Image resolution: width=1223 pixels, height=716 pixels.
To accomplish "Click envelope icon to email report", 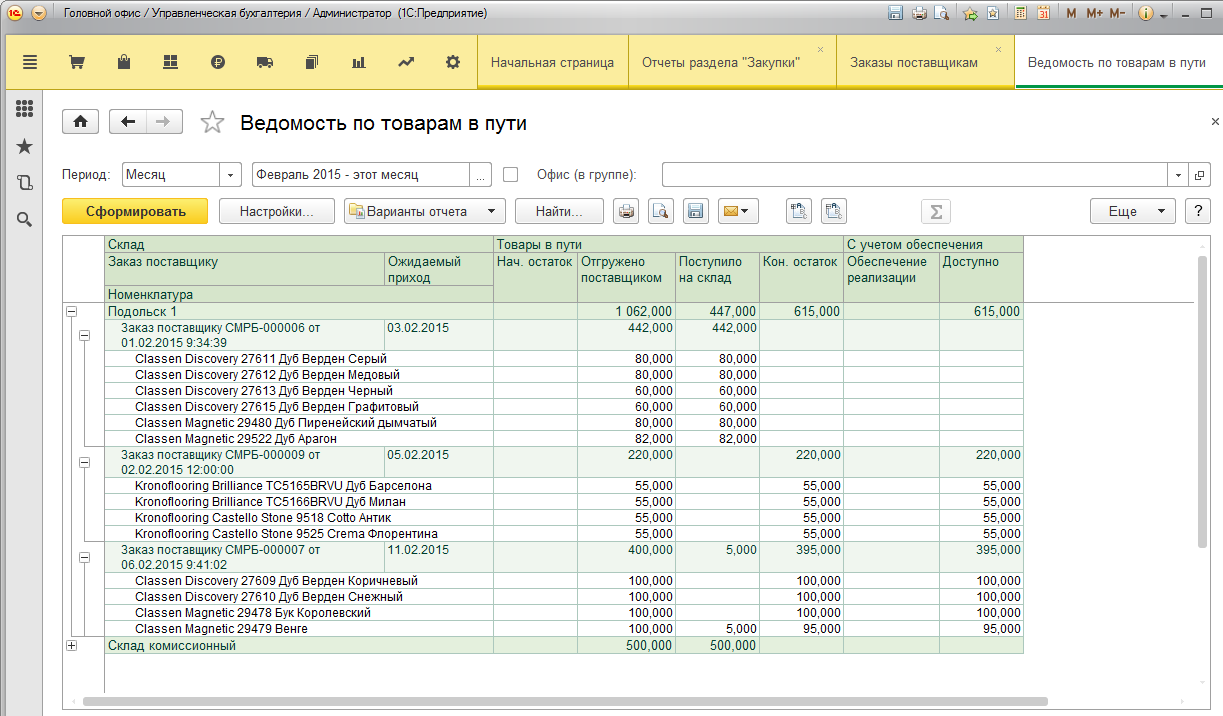I will pyautogui.click(x=738, y=211).
